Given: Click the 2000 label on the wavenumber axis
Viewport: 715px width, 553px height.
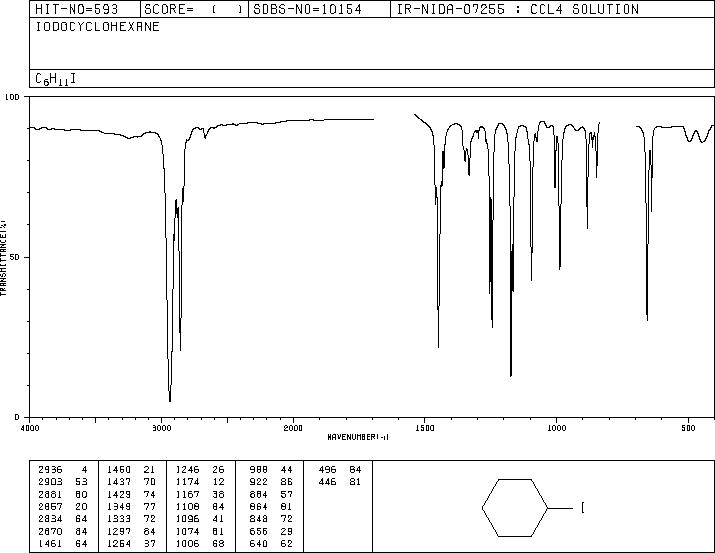Looking at the screenshot, I should pyautogui.click(x=293, y=428).
